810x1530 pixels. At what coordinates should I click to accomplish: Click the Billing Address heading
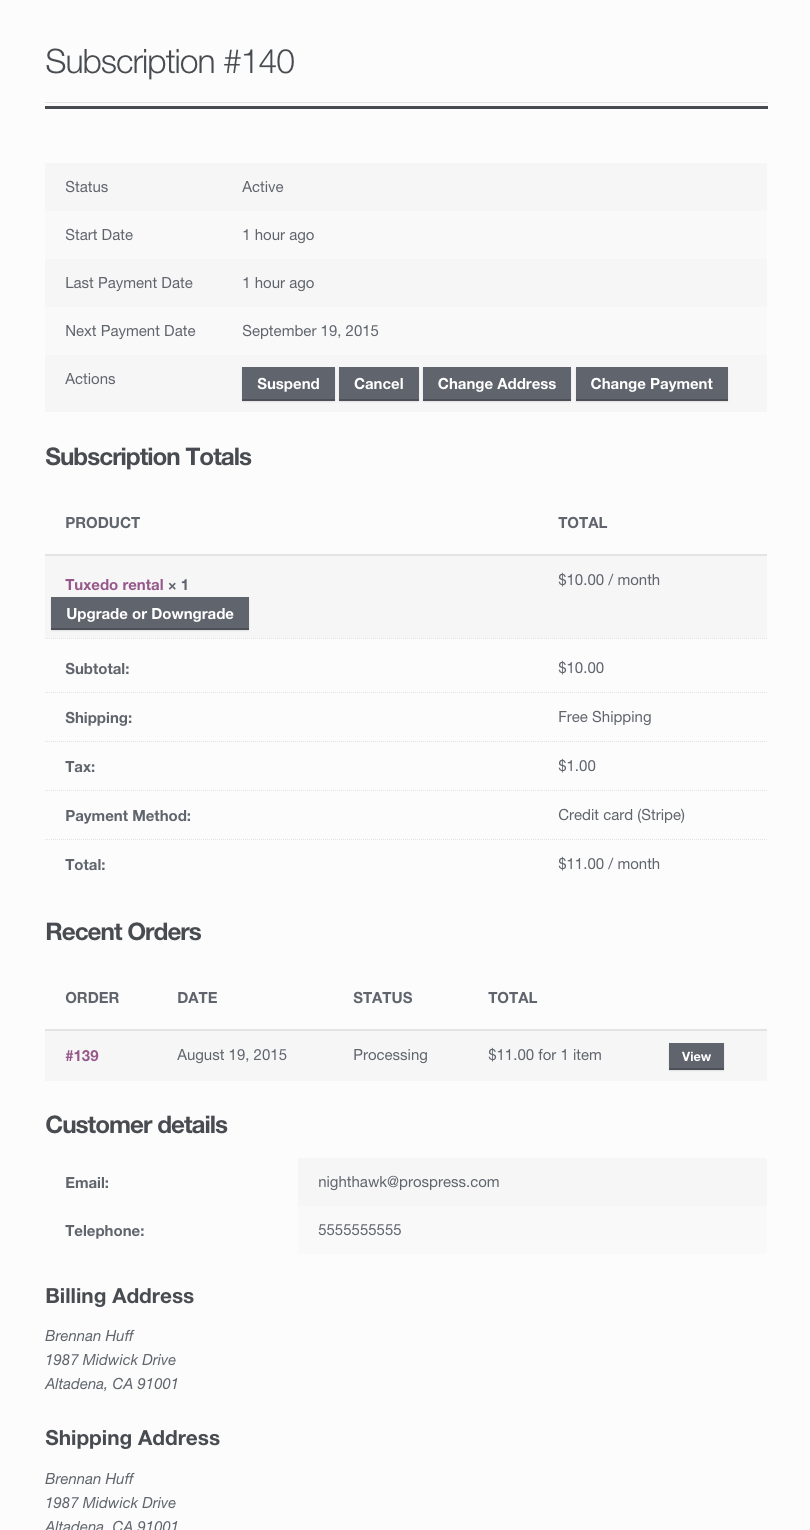120,1296
